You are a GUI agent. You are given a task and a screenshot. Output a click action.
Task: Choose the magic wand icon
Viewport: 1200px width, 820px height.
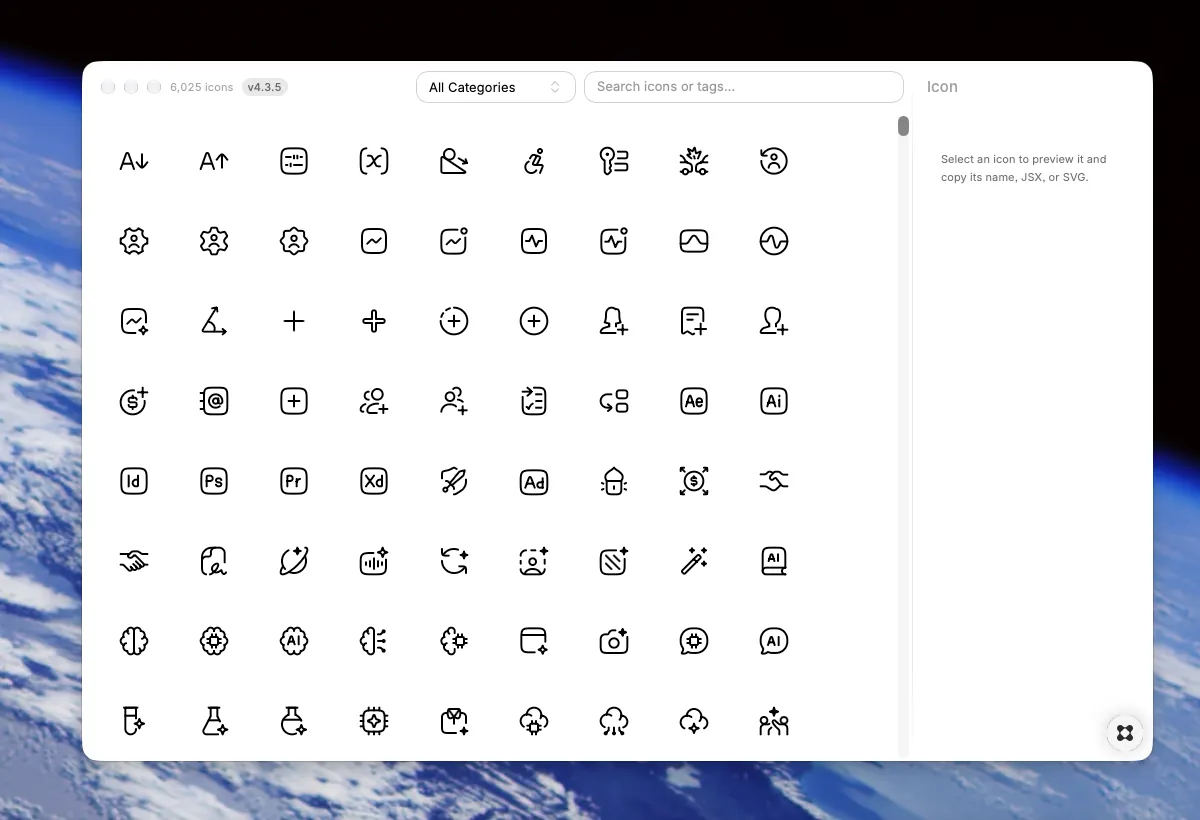694,561
